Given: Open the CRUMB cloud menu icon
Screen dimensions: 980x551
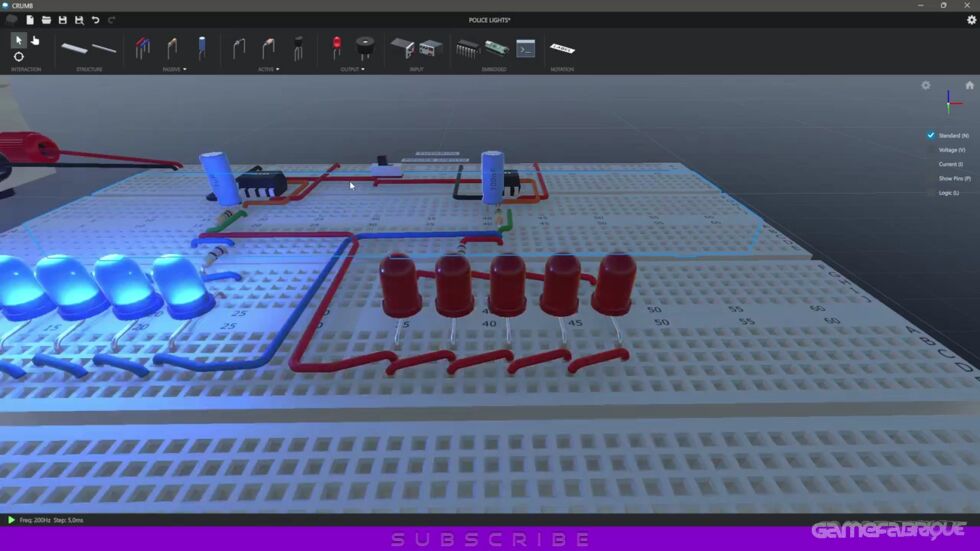Looking at the screenshot, I should click(11, 20).
